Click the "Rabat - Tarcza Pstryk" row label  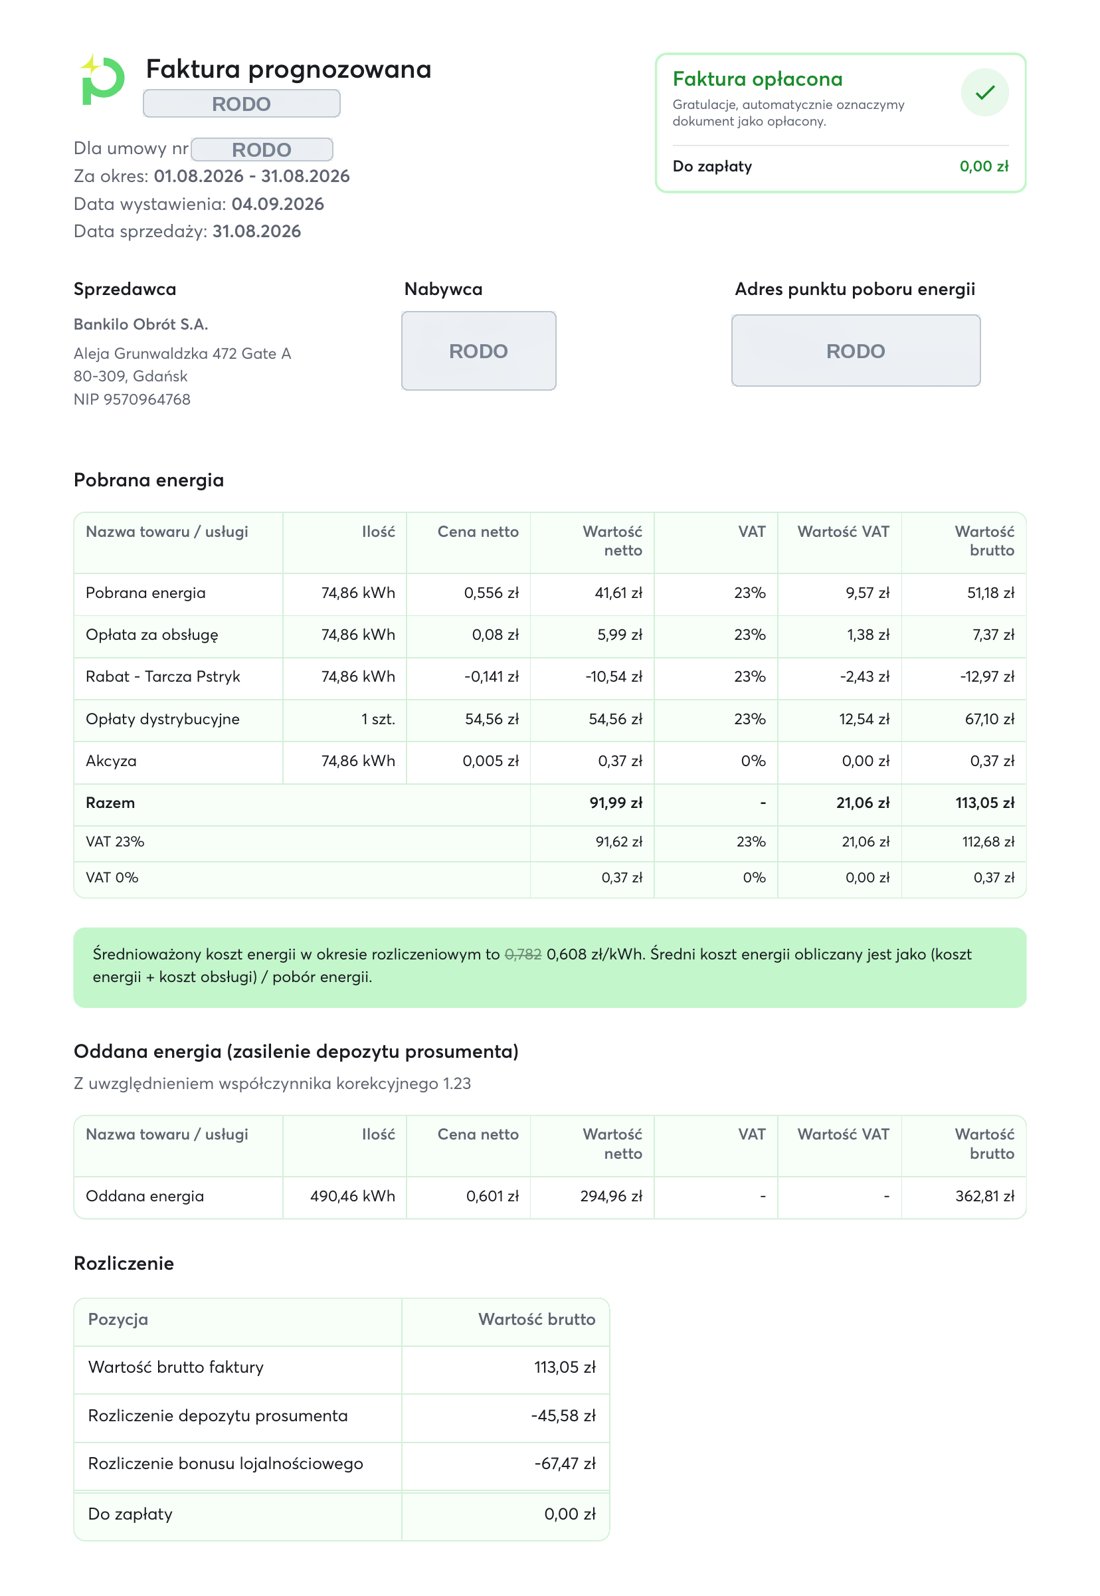click(x=163, y=677)
